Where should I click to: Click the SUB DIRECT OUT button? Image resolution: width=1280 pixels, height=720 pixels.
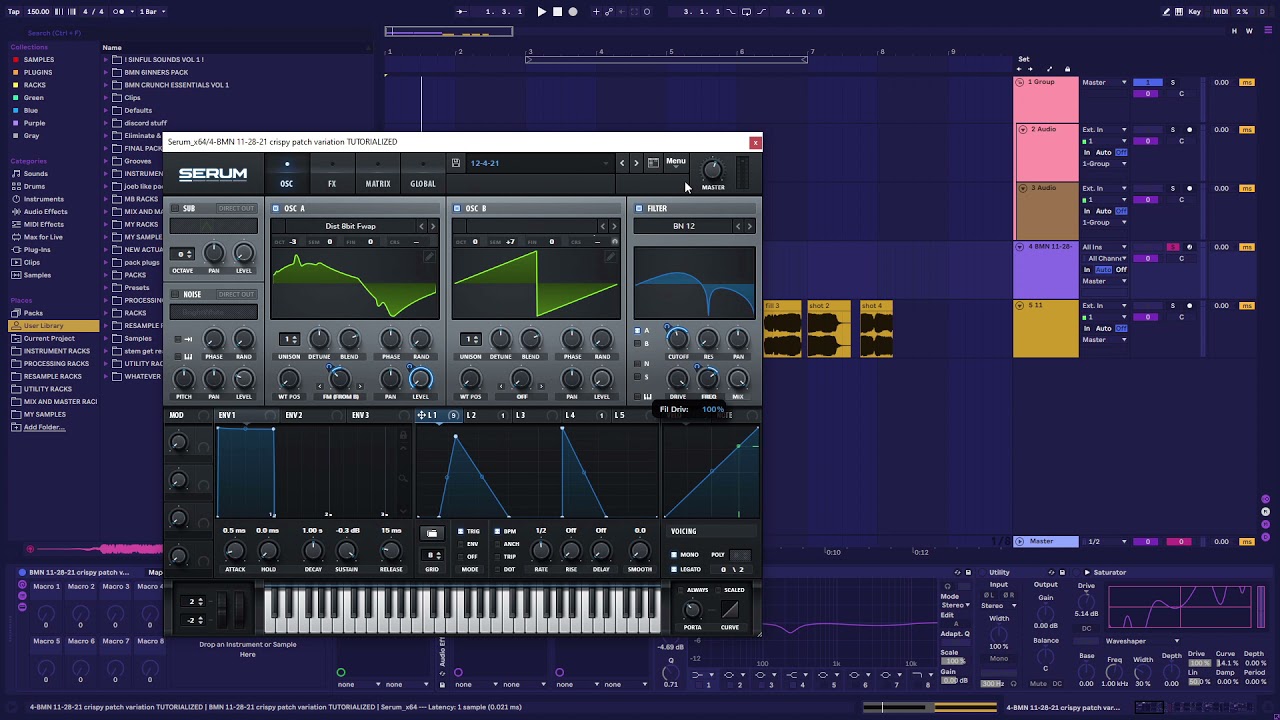point(236,208)
